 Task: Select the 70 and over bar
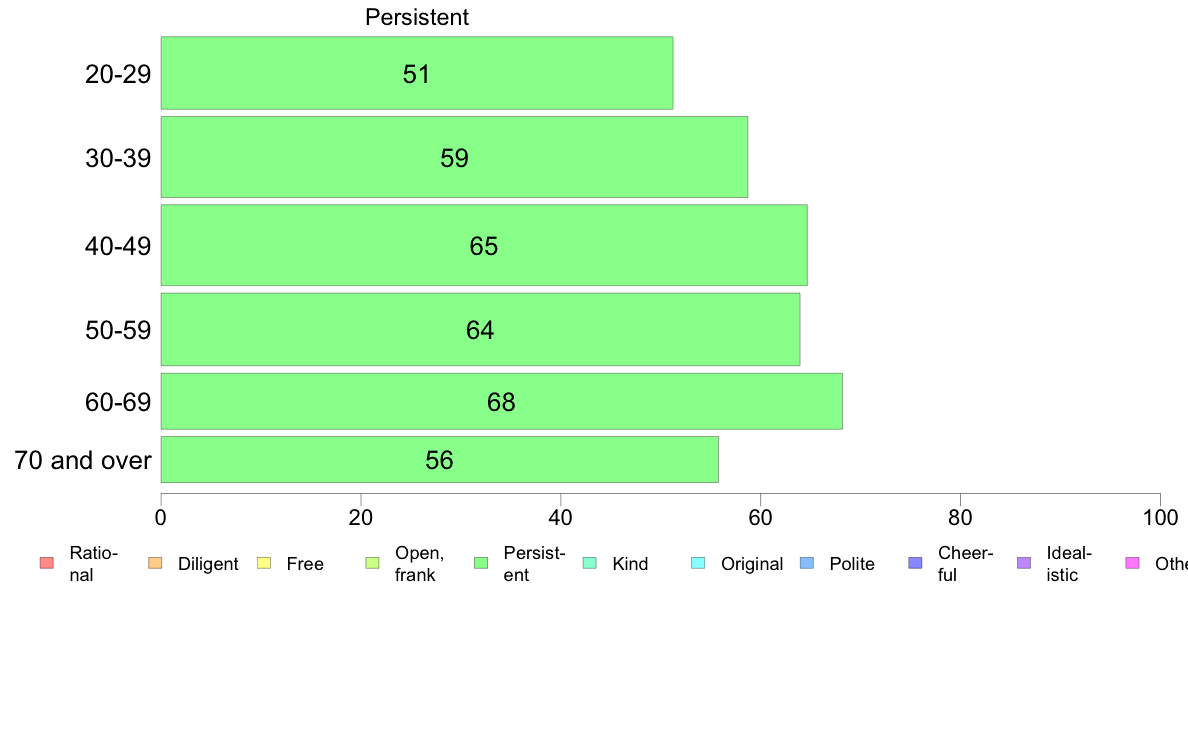pyautogui.click(x=439, y=459)
